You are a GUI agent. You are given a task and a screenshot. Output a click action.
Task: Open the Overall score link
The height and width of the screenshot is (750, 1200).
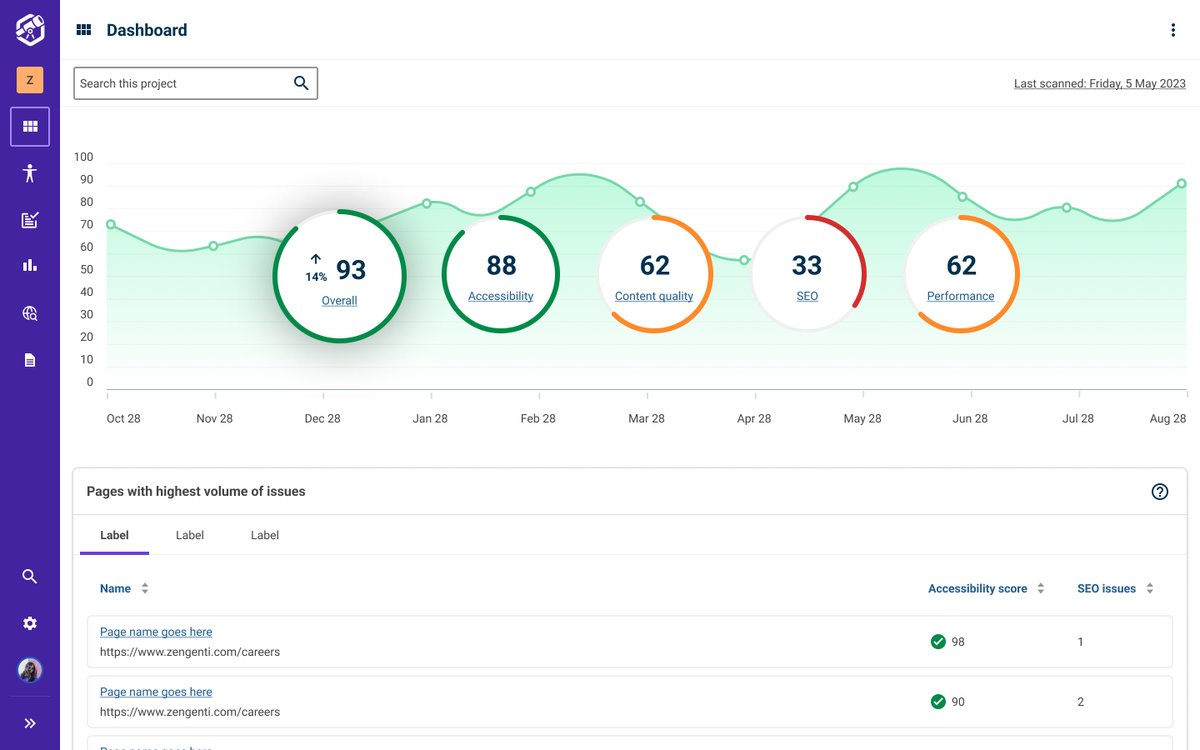click(339, 301)
